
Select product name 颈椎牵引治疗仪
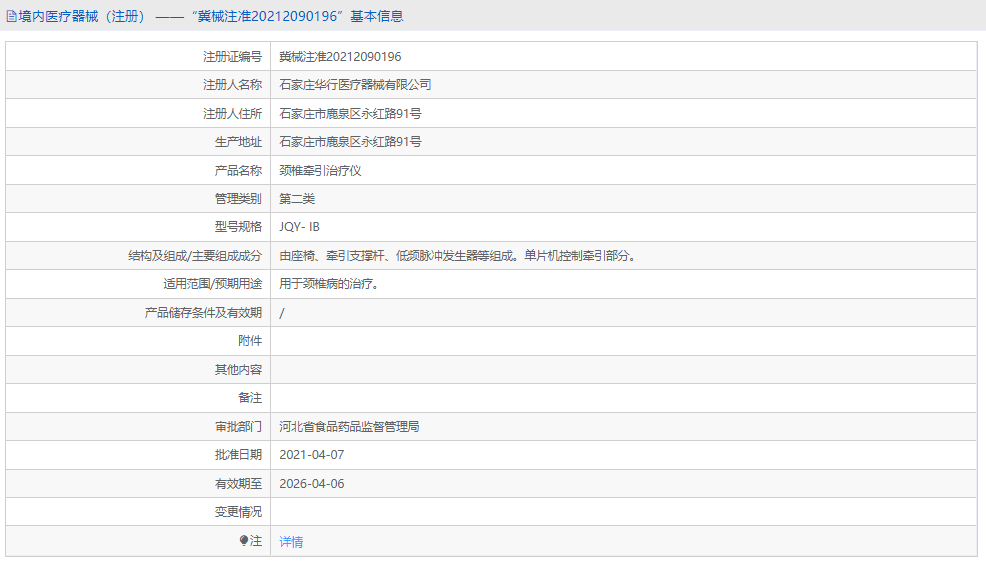pyautogui.click(x=320, y=170)
